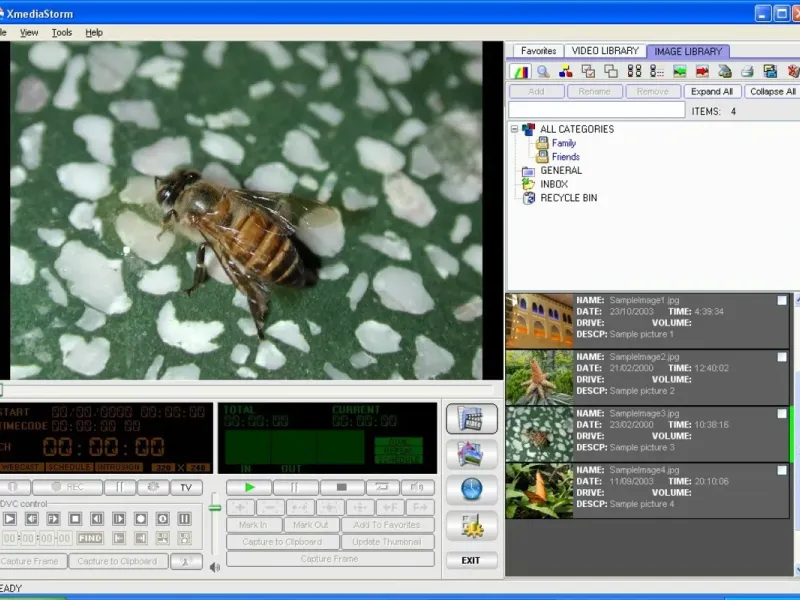Click the printer icon in library toolbar
Image resolution: width=800 pixels, height=600 pixels.
pyautogui.click(x=747, y=71)
